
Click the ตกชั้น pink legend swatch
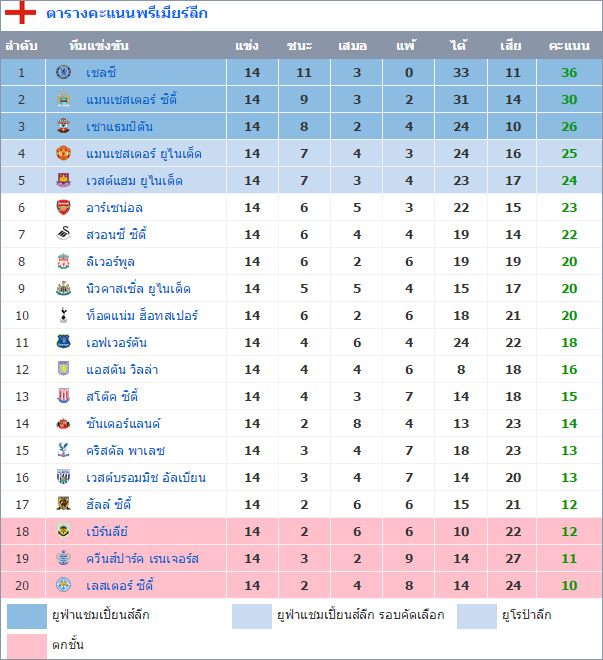(27, 645)
